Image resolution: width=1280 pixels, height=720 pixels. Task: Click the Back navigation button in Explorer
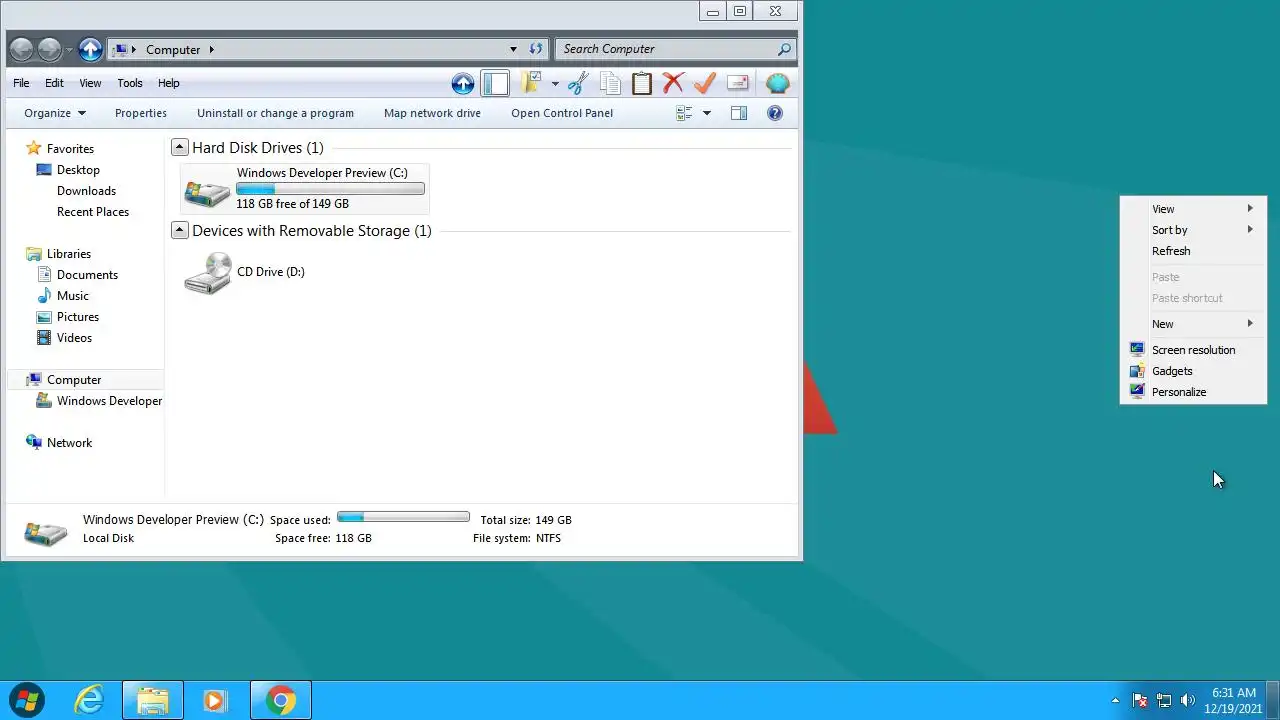[21, 49]
